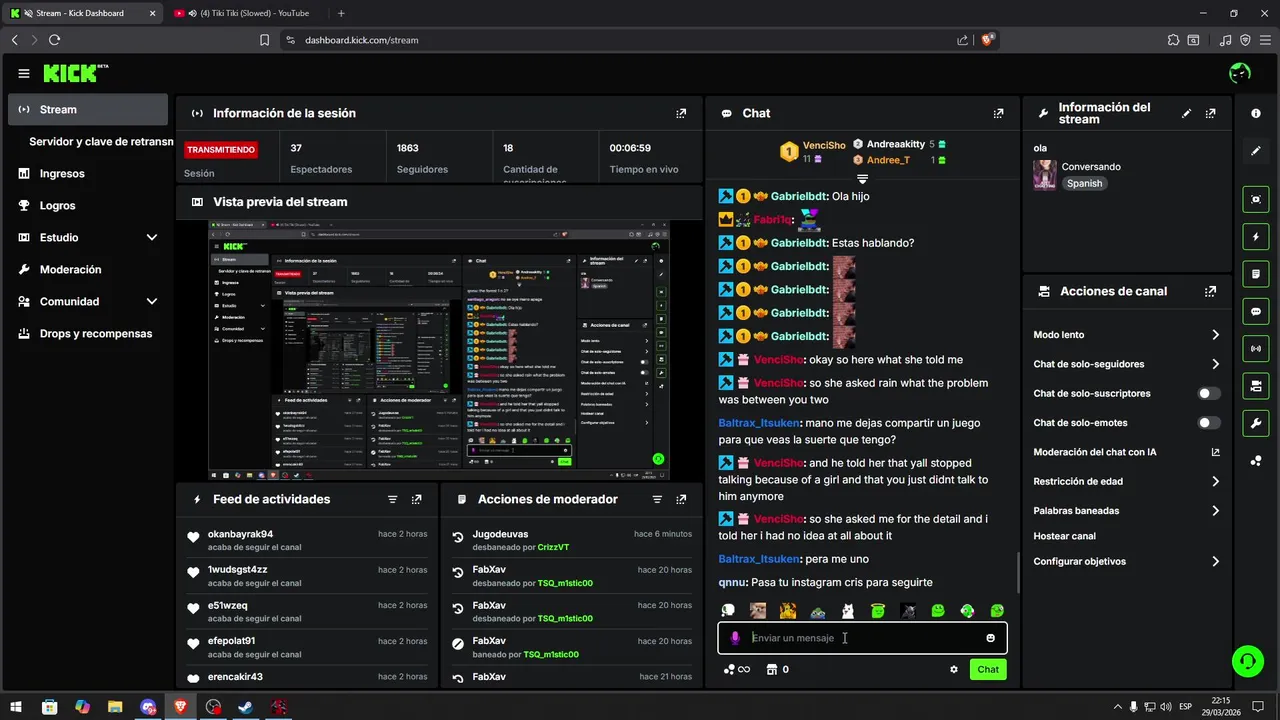
Task: Open Modo lento options chevron
Action: [x=1215, y=335]
